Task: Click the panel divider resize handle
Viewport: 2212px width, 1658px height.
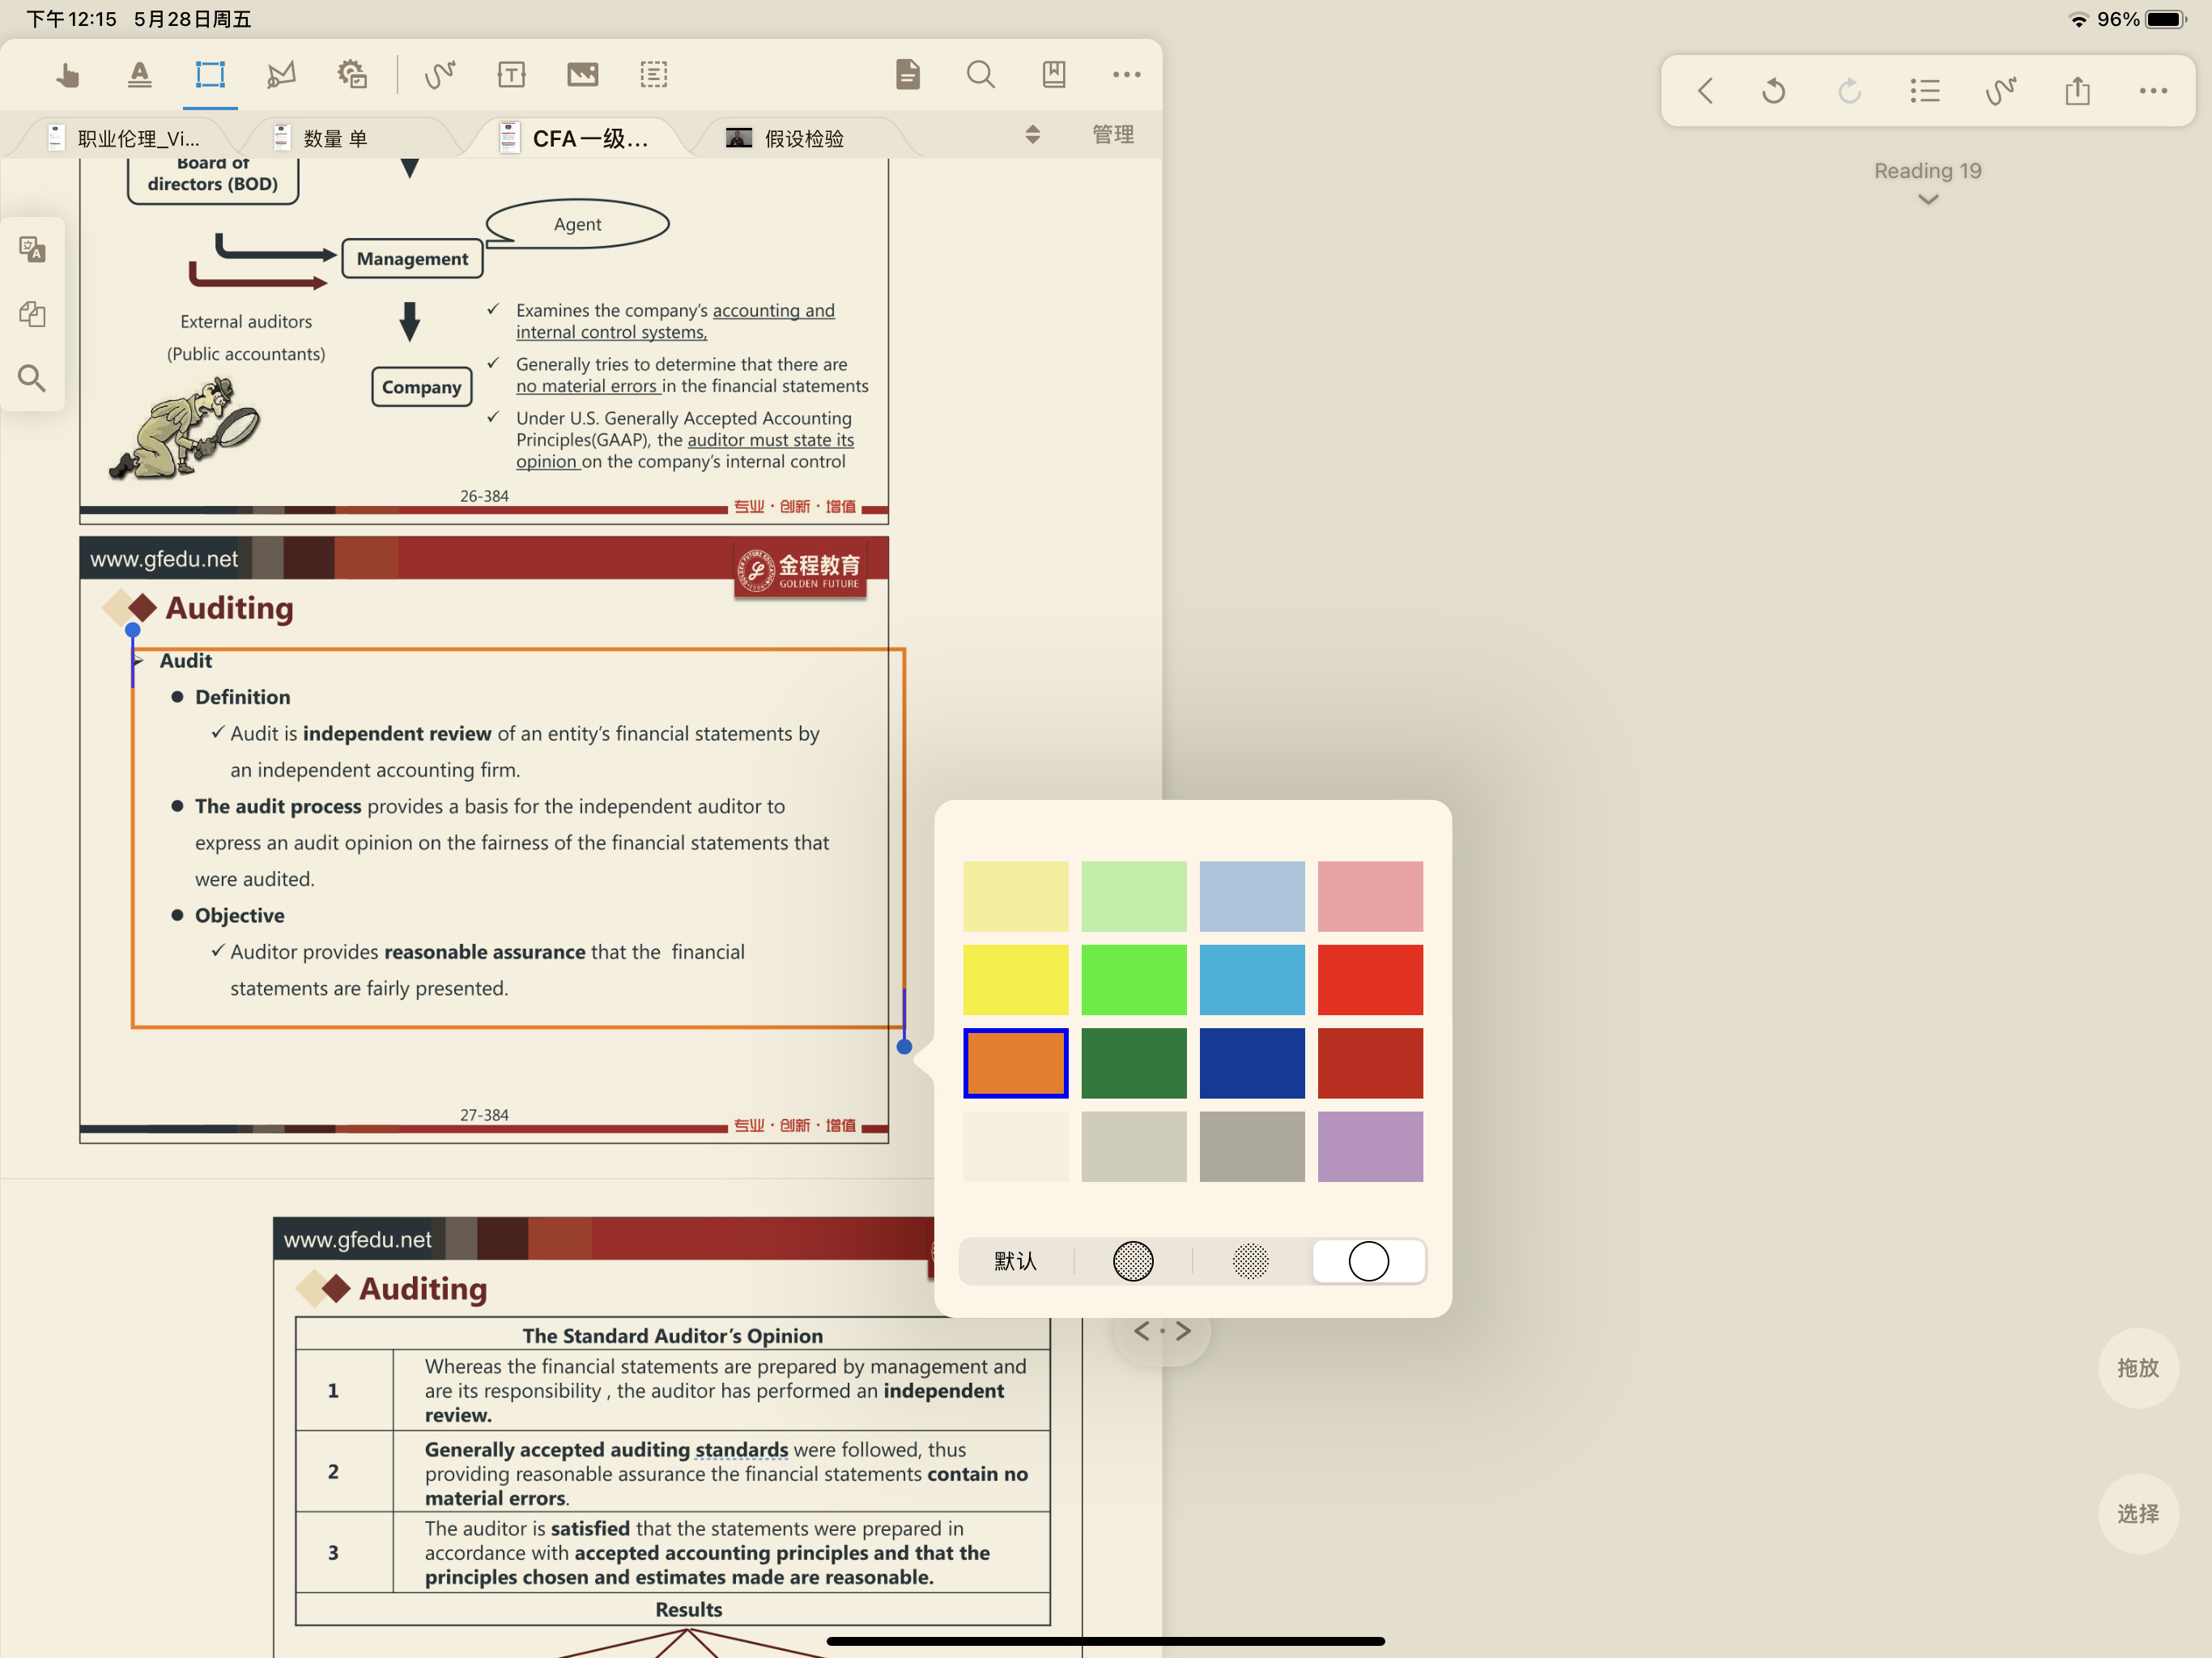Action: coord(1162,1331)
